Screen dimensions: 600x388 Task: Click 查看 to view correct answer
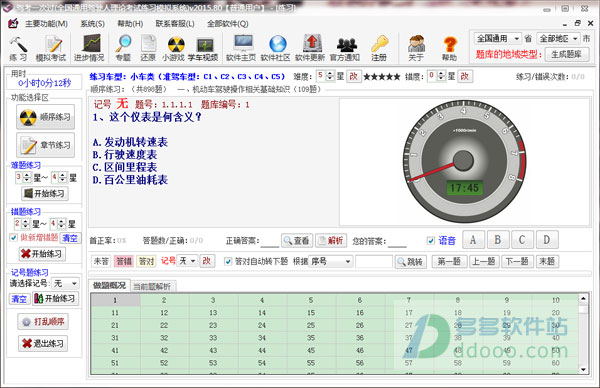click(297, 240)
